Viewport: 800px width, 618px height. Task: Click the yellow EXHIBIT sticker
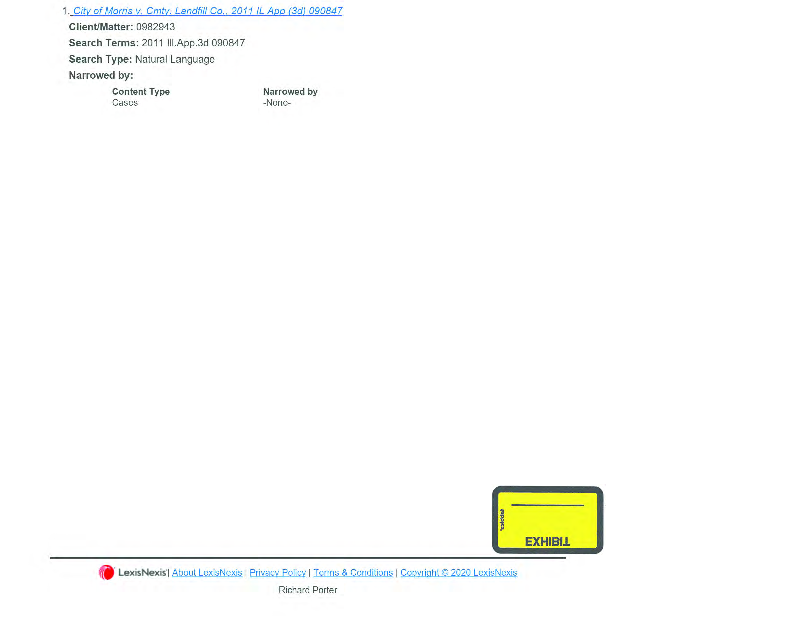547,520
